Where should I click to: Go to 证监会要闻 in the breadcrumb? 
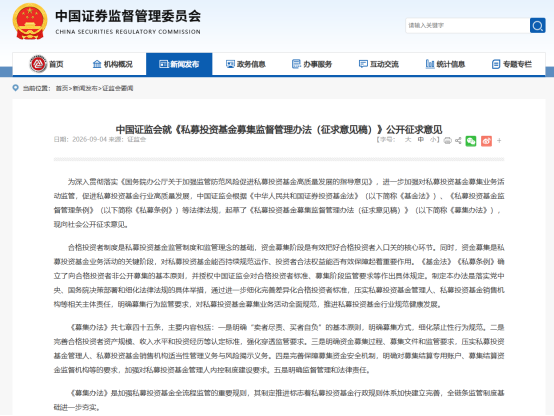[118, 88]
